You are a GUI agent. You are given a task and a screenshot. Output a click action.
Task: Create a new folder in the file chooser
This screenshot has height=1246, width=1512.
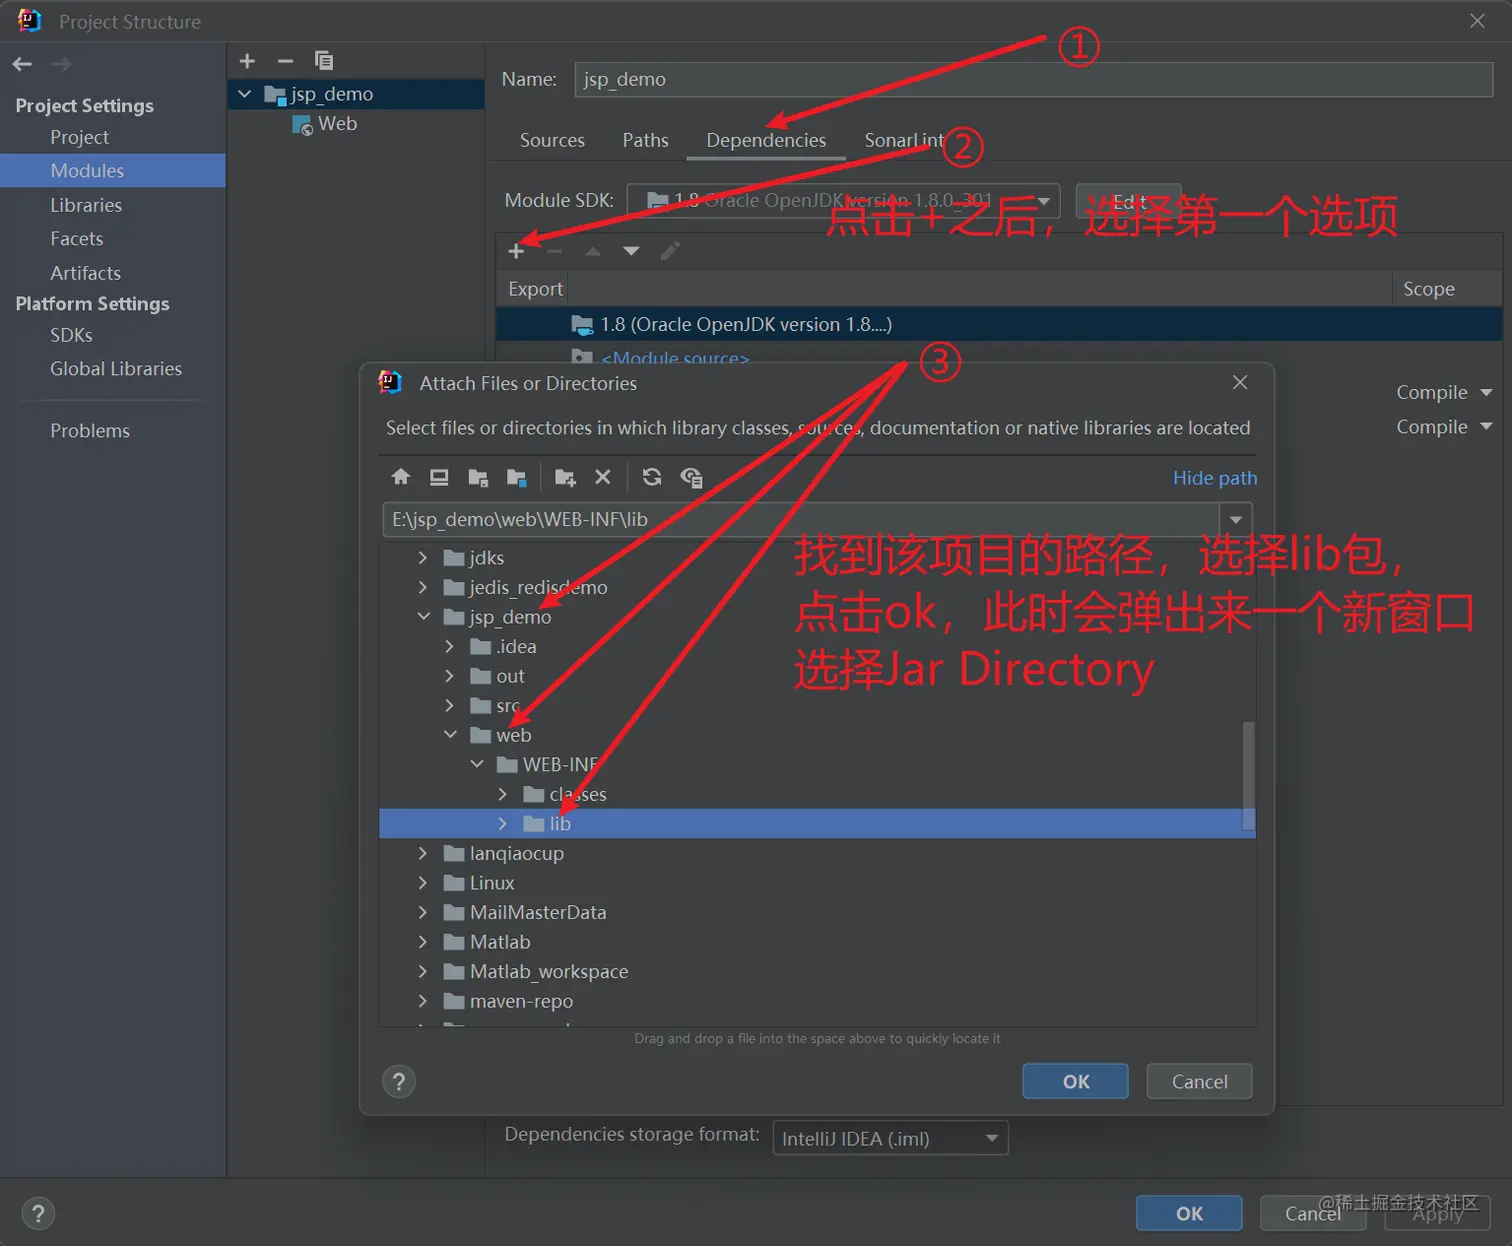565,477
